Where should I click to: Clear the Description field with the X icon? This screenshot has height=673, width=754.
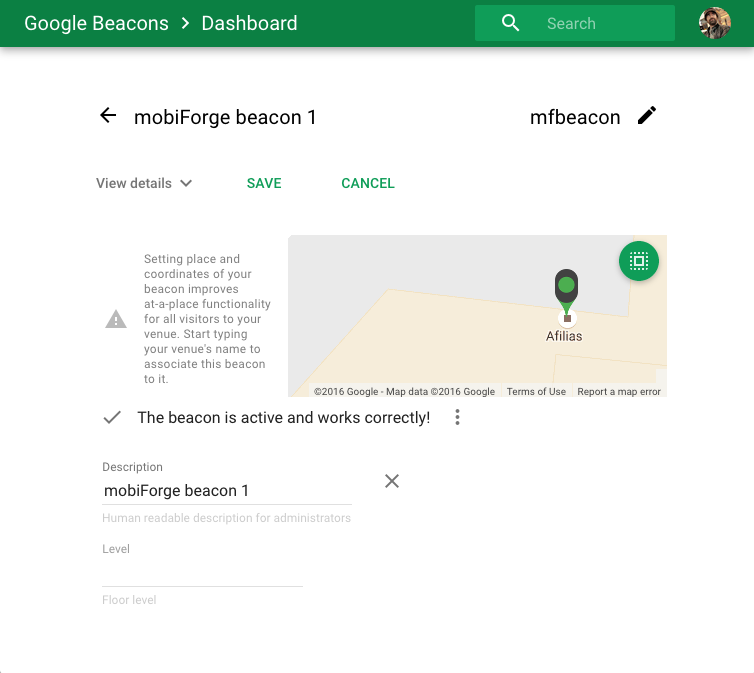pyautogui.click(x=392, y=481)
